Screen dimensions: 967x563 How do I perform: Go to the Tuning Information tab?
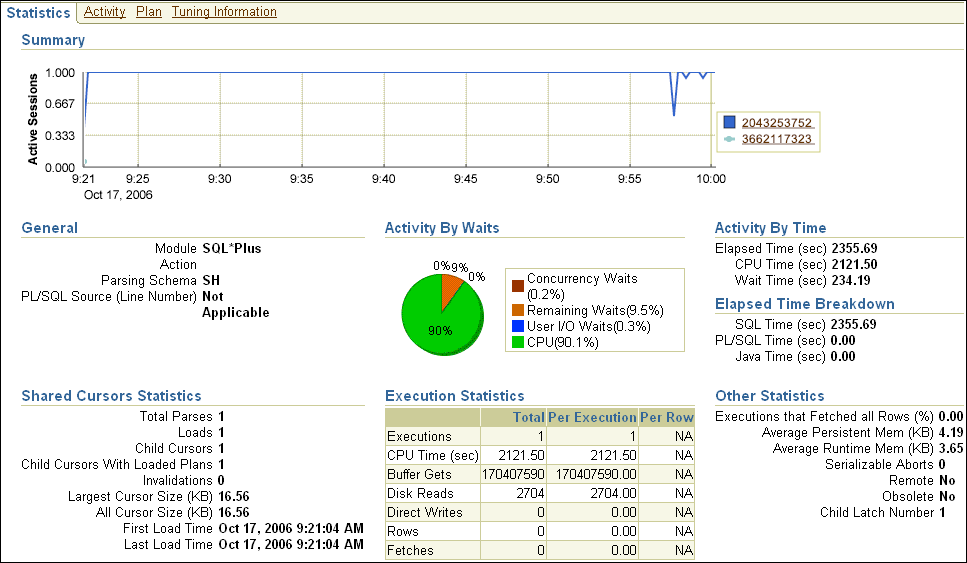[224, 12]
